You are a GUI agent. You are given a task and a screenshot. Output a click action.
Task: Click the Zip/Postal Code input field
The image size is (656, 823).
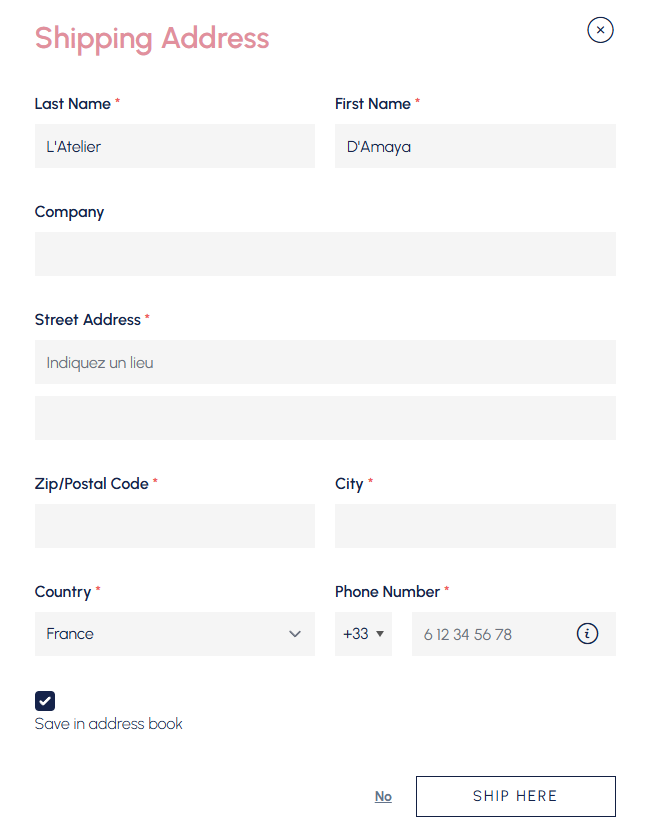(174, 526)
